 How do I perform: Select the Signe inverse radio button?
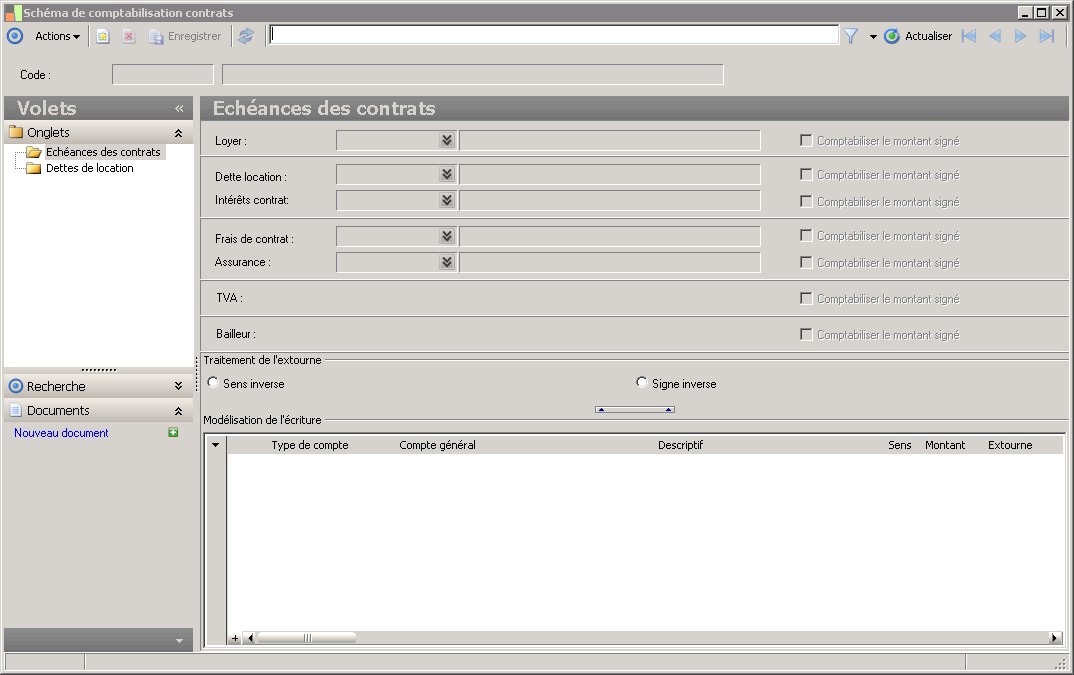pos(642,382)
